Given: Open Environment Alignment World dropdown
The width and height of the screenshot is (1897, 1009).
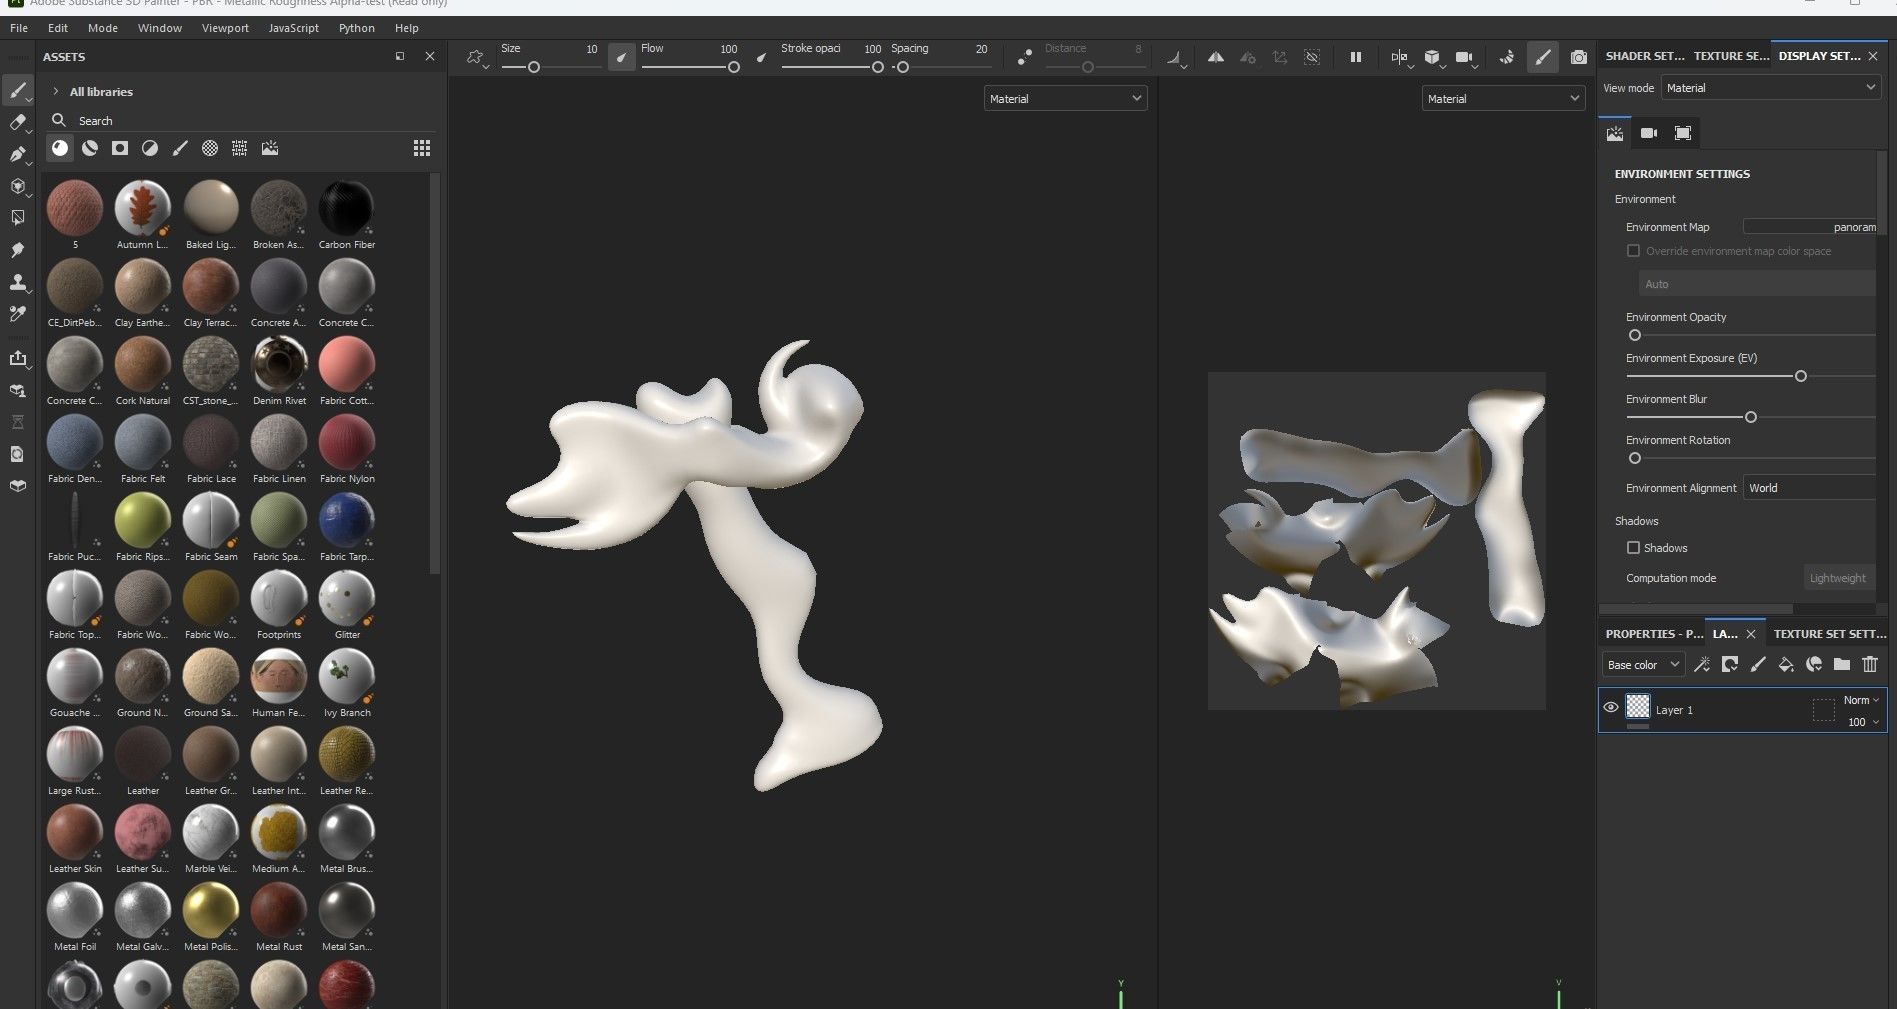Looking at the screenshot, I should point(1810,488).
